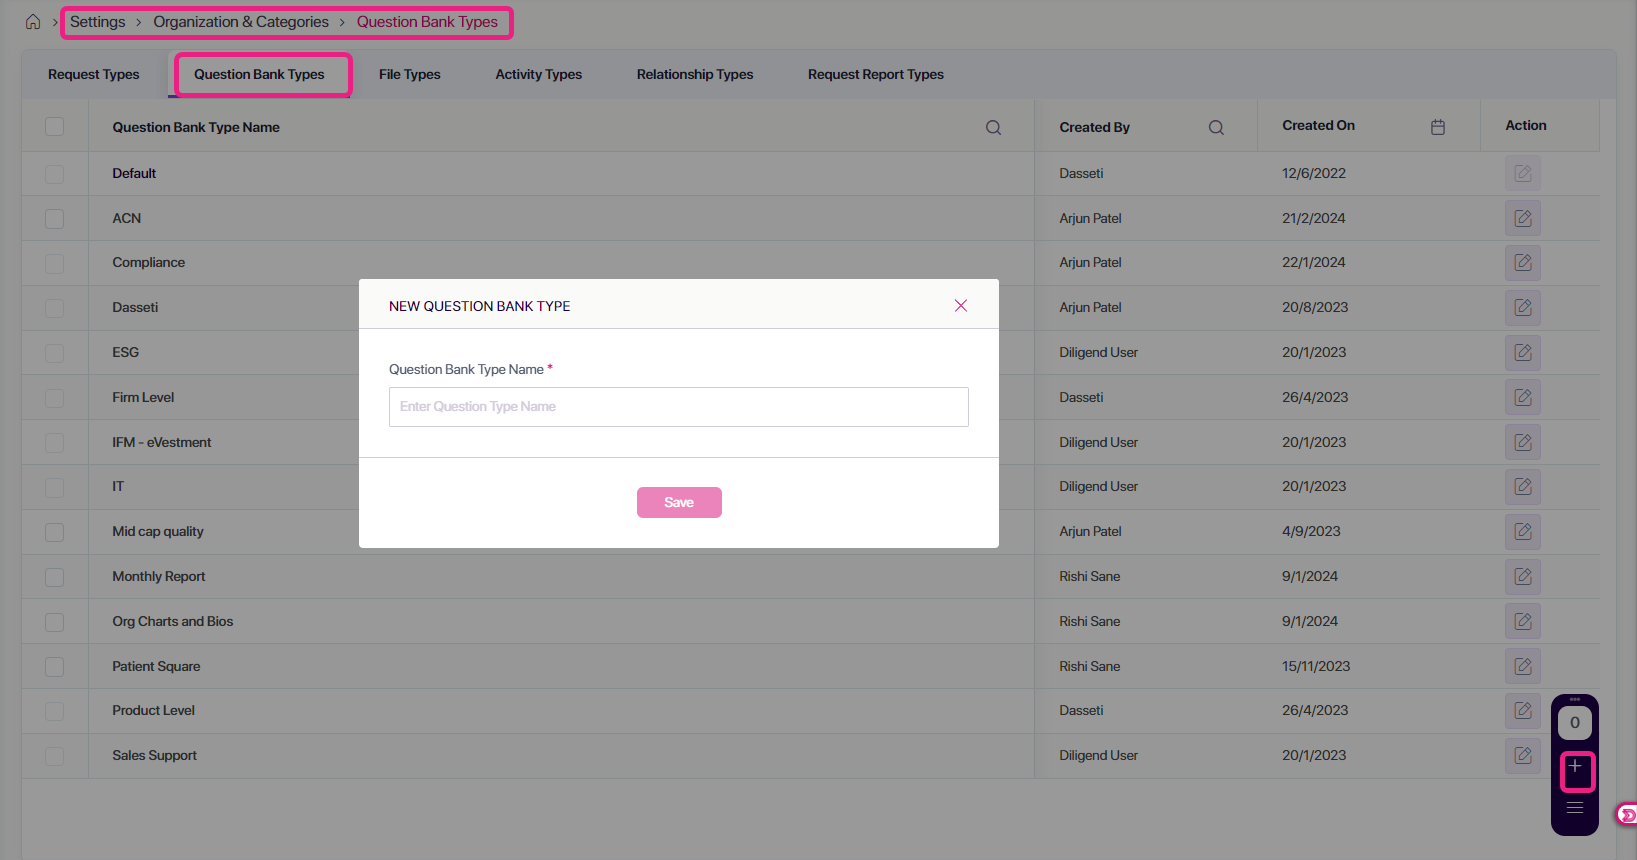Viewport: 1637px width, 860px height.
Task: Edit the Default question bank type
Action: pyautogui.click(x=1523, y=173)
